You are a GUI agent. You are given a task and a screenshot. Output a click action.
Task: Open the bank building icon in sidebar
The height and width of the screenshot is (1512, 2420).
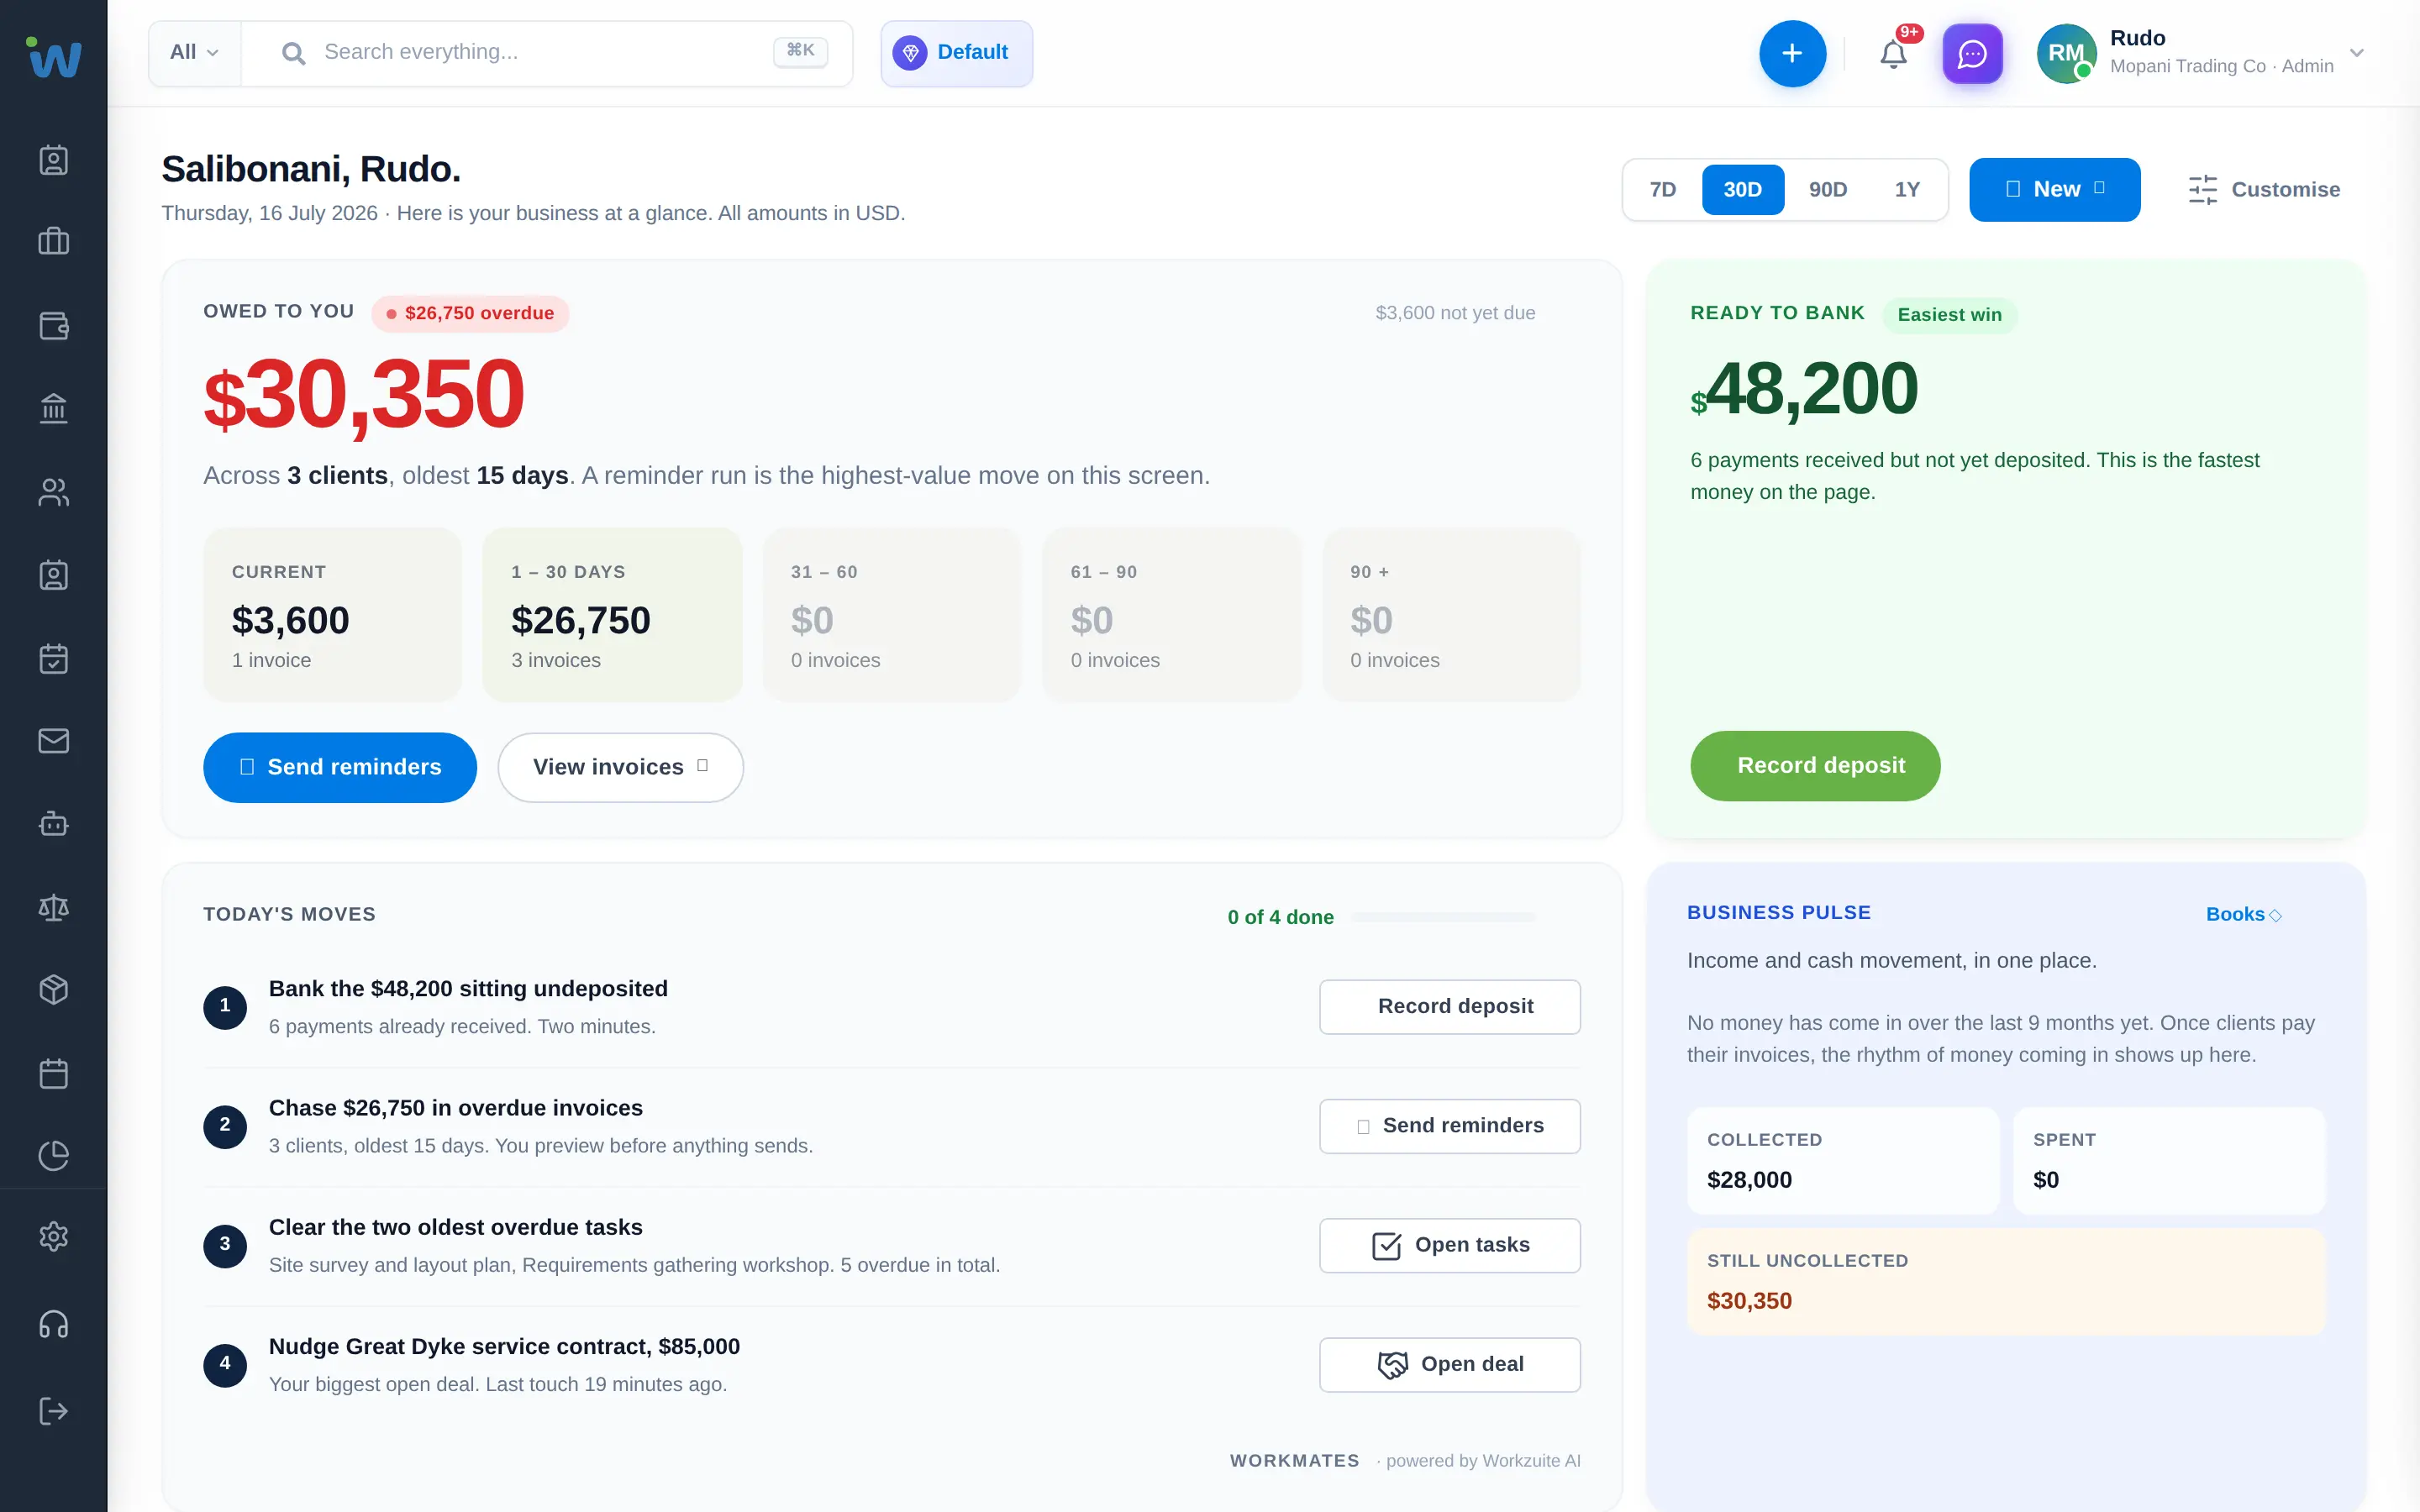coord(53,408)
